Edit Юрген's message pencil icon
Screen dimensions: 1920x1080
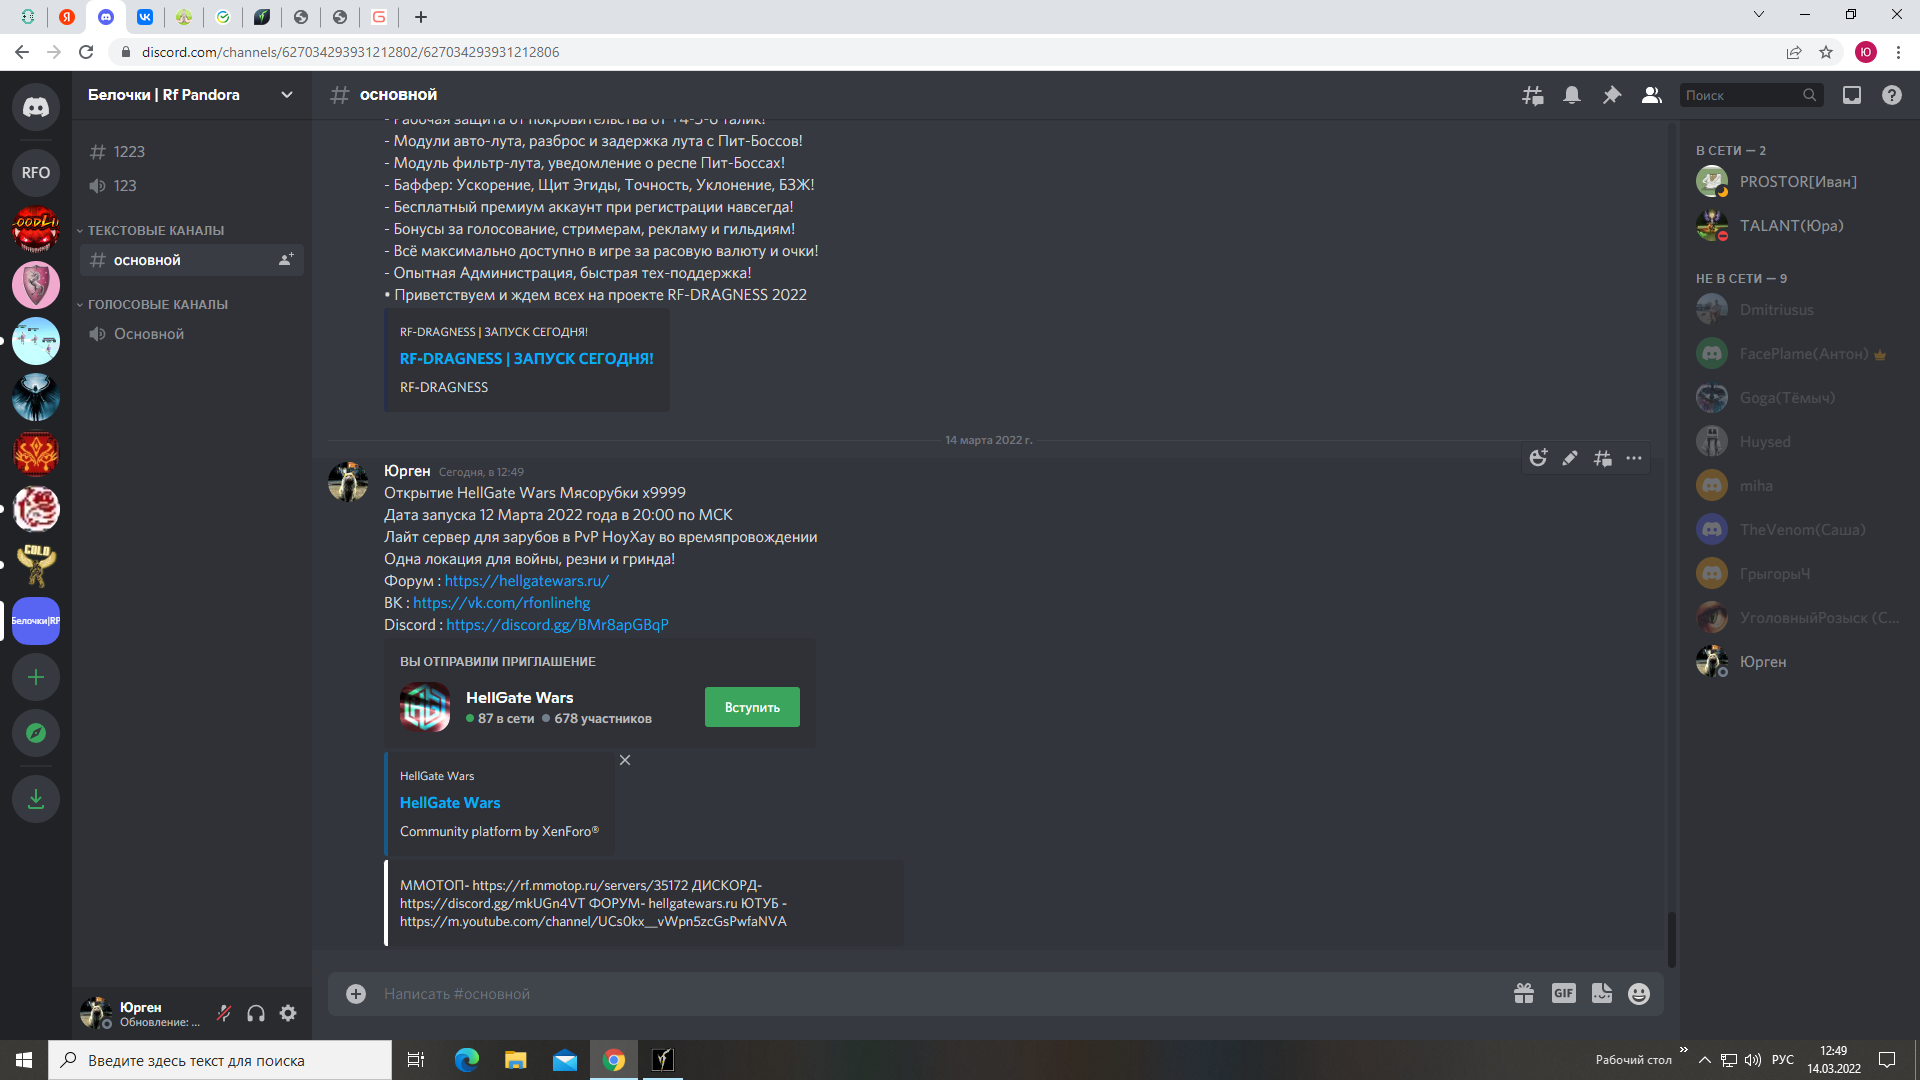pyautogui.click(x=1570, y=458)
